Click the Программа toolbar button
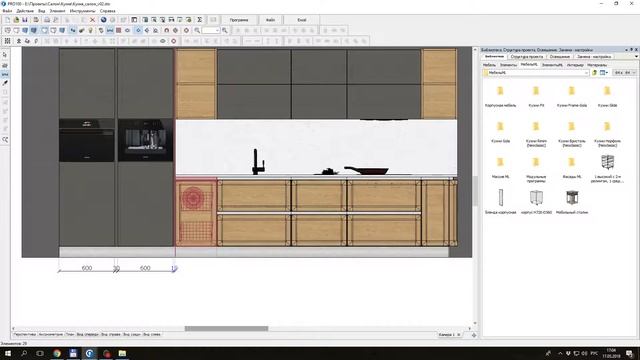Screen dimensions: 640x360 click(x=239, y=20)
